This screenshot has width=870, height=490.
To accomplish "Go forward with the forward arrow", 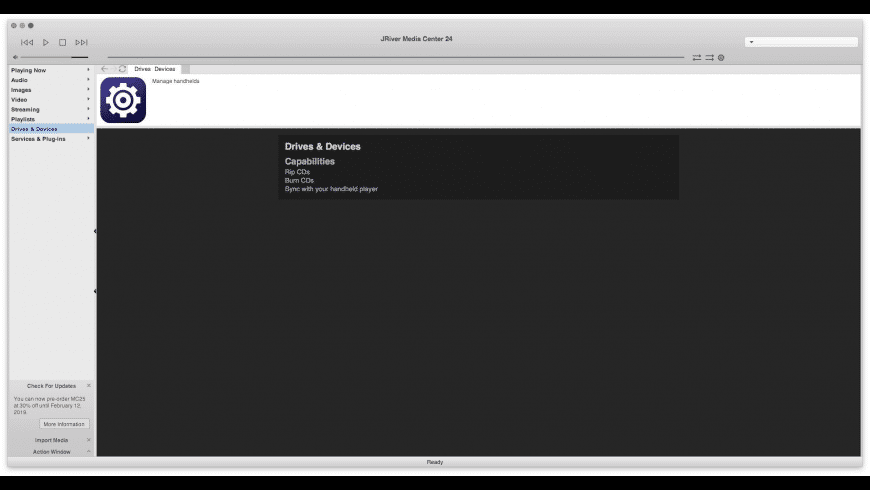I will [114, 69].
